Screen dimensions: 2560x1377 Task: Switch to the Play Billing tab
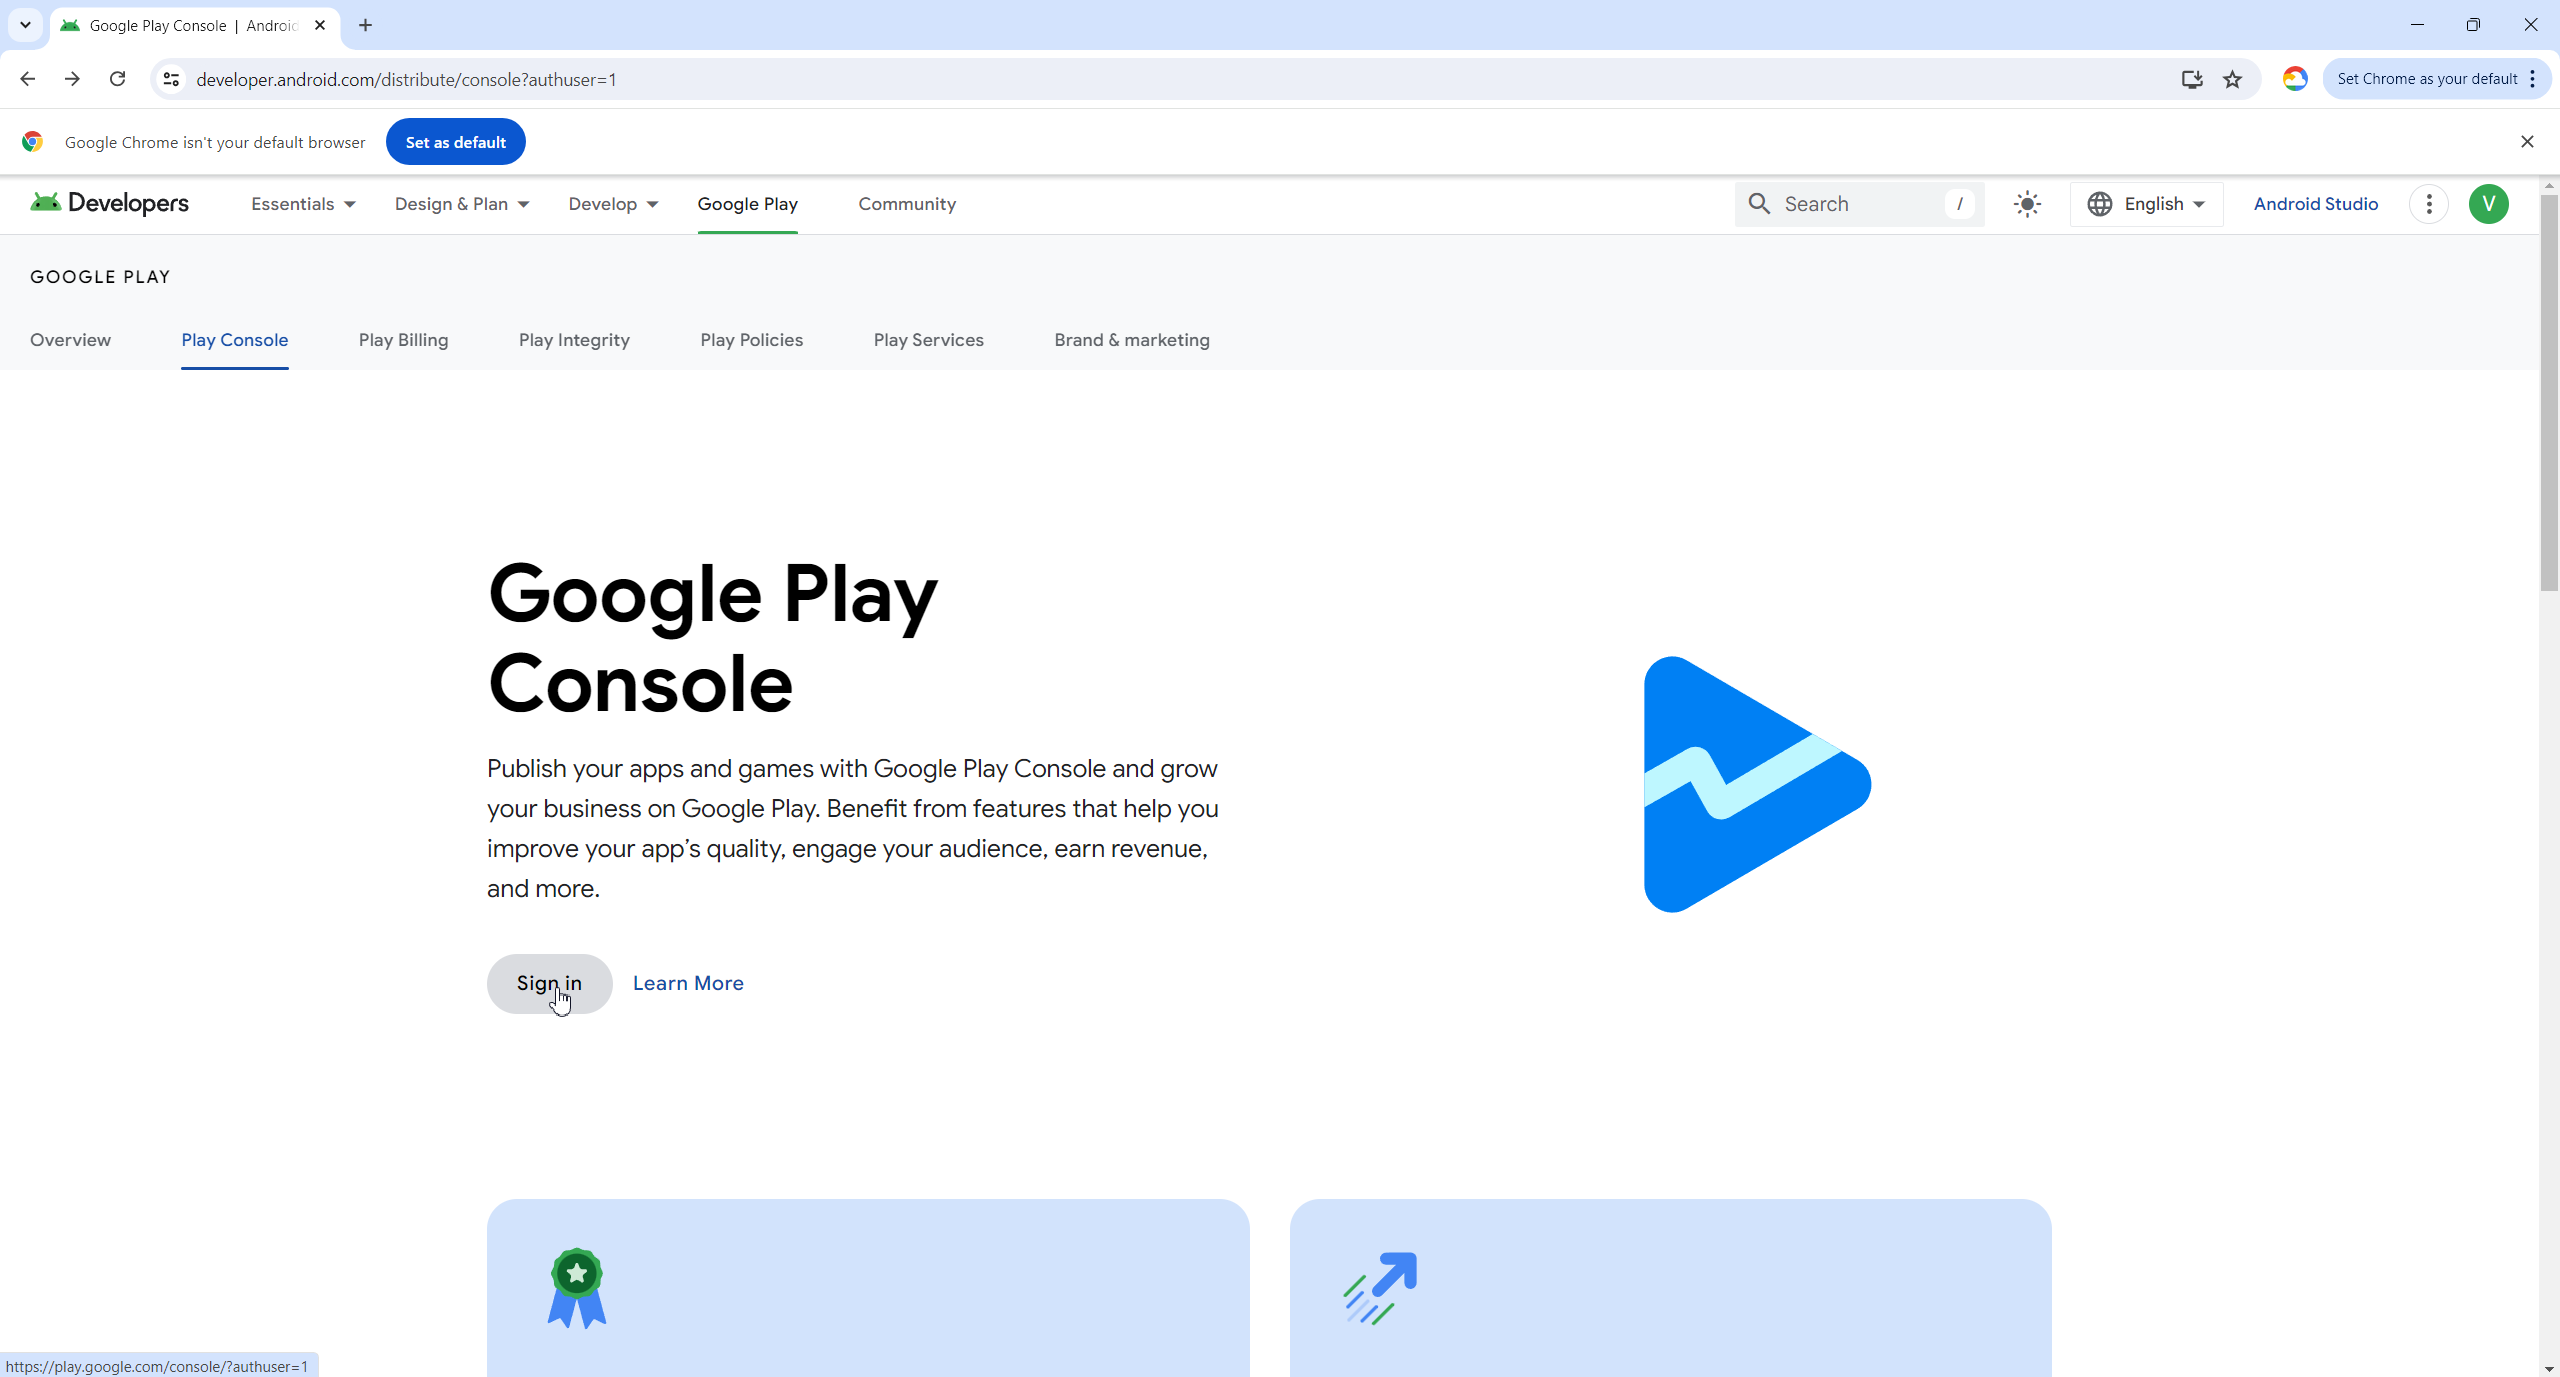(403, 340)
